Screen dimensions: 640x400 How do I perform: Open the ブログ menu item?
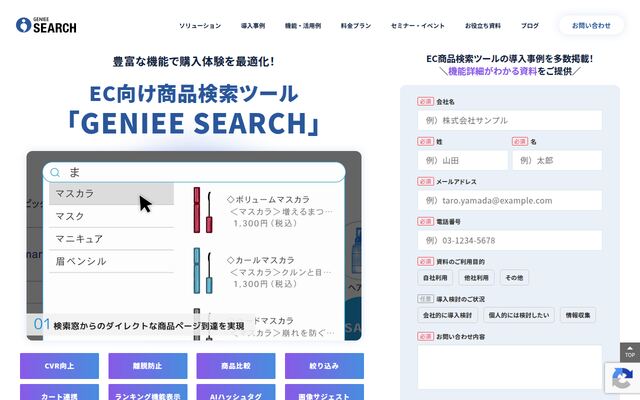coord(530,26)
